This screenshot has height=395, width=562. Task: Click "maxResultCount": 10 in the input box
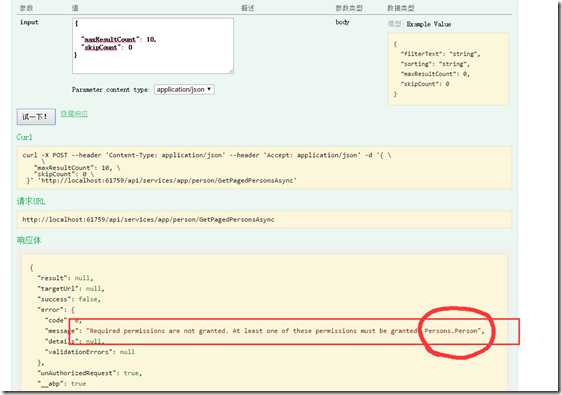pyautogui.click(x=119, y=39)
